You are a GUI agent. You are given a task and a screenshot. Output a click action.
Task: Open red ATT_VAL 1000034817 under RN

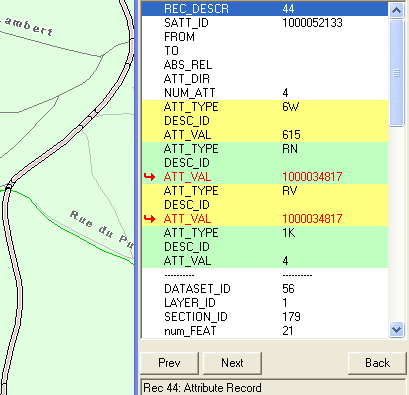point(312,177)
